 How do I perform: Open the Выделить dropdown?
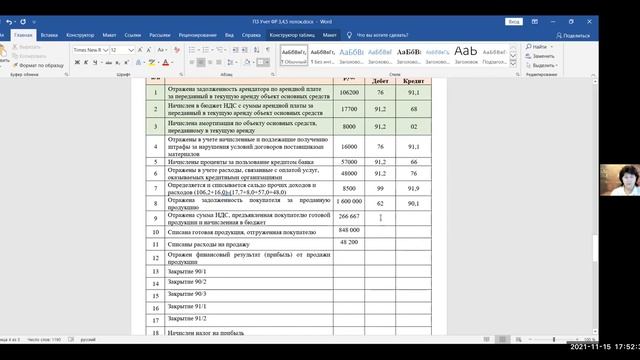click(x=542, y=65)
